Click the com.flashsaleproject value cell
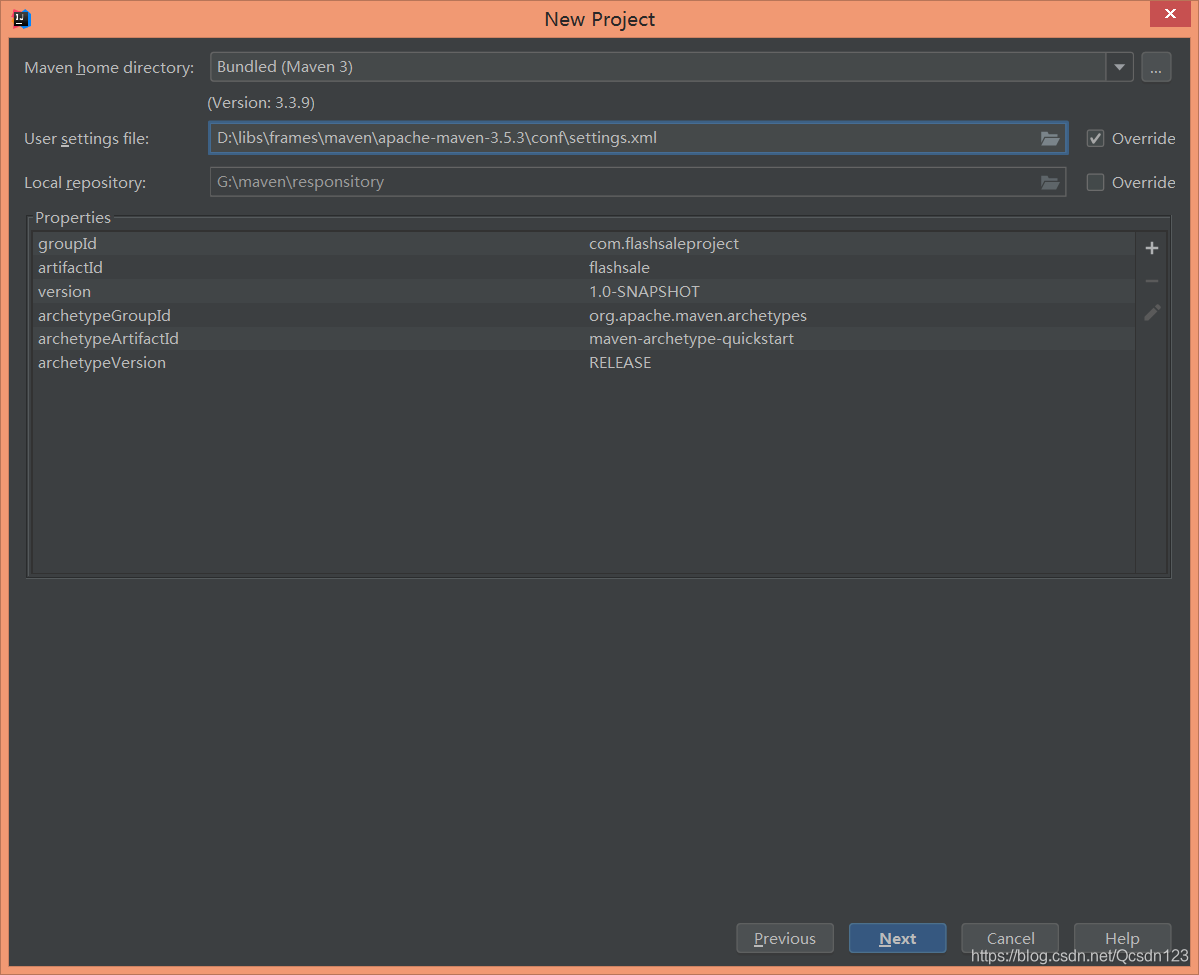The width and height of the screenshot is (1199, 975). coord(664,244)
